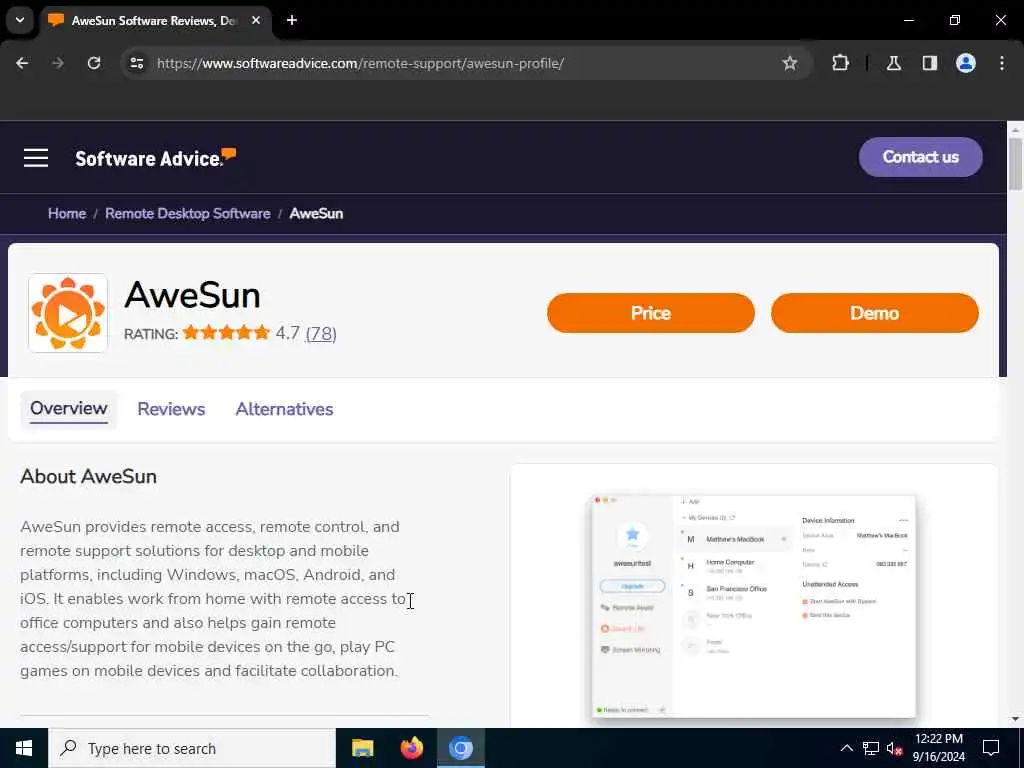This screenshot has width=1024, height=768.
Task: Select the AweSun Software Reviews browser tab
Action: click(155, 20)
